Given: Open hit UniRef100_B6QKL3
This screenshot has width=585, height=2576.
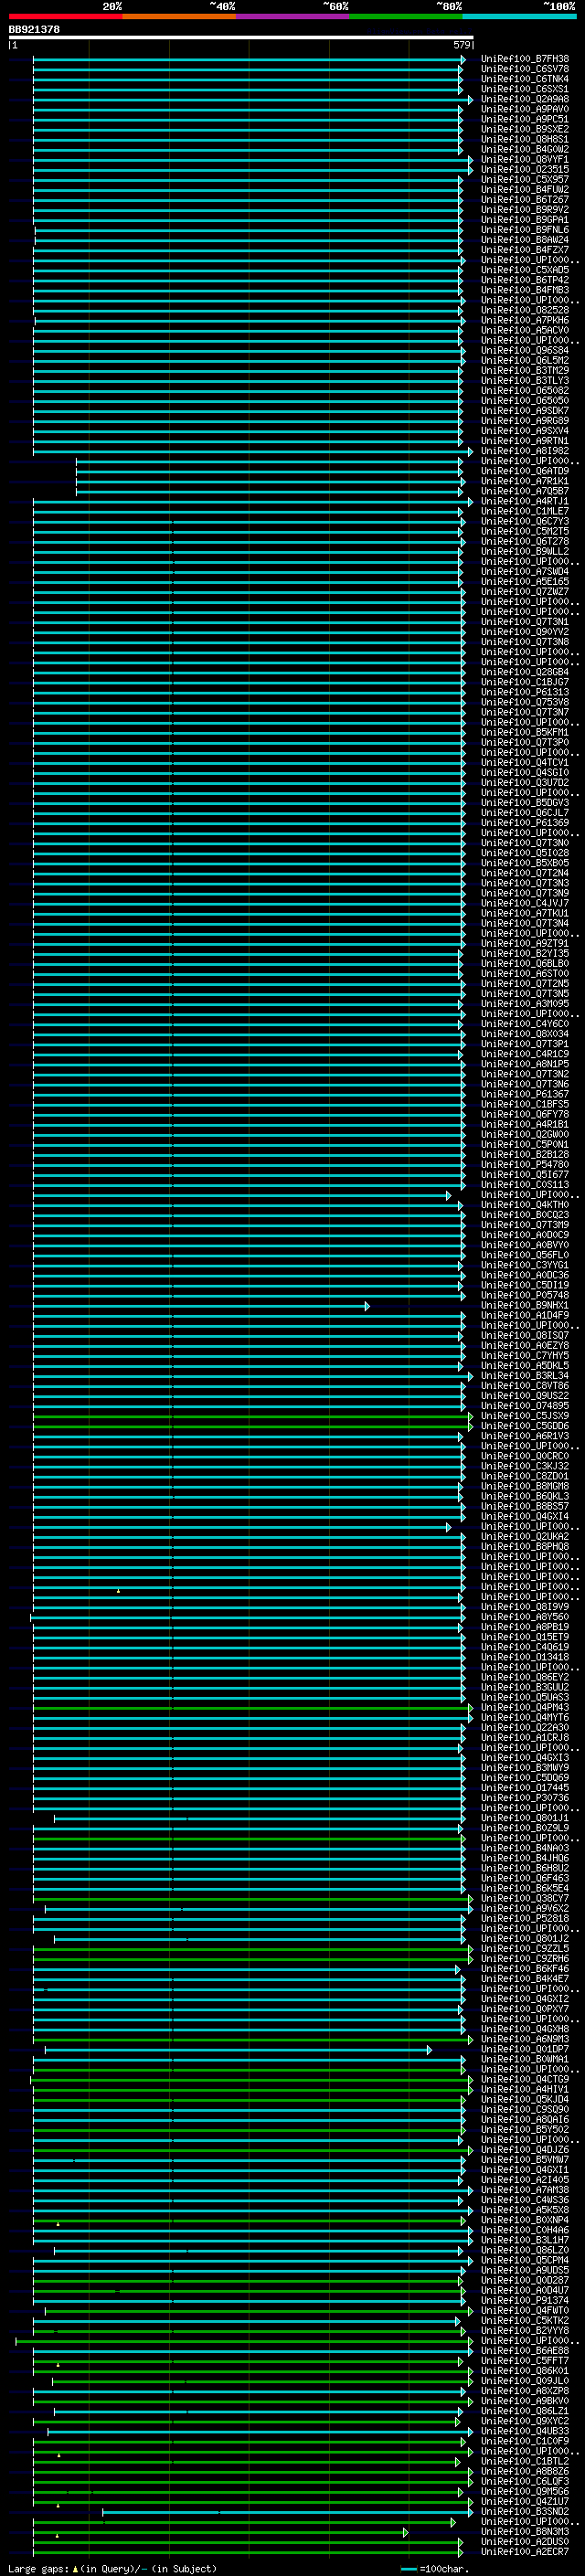Looking at the screenshot, I should (524, 1497).
